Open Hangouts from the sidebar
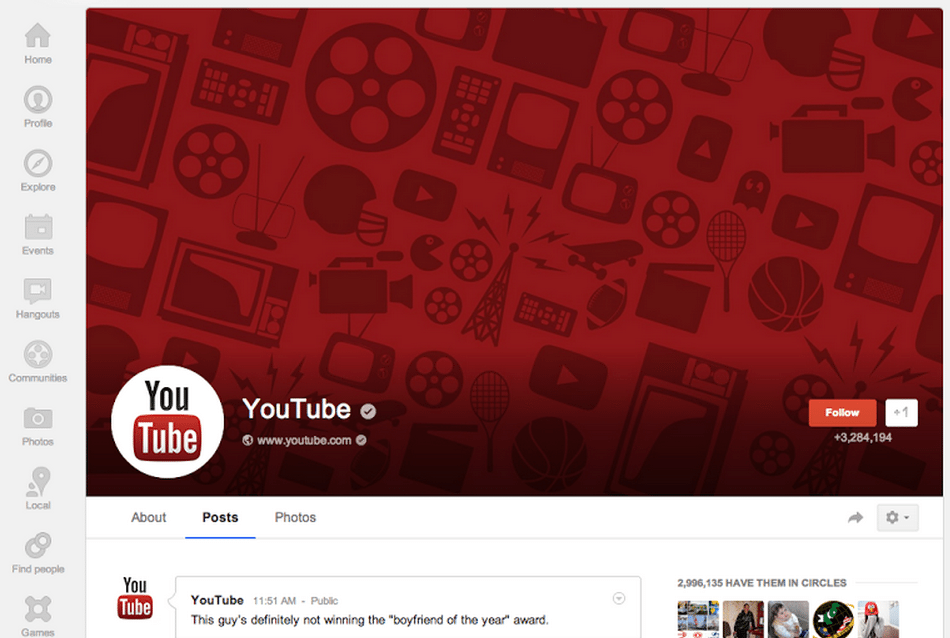 (x=38, y=297)
